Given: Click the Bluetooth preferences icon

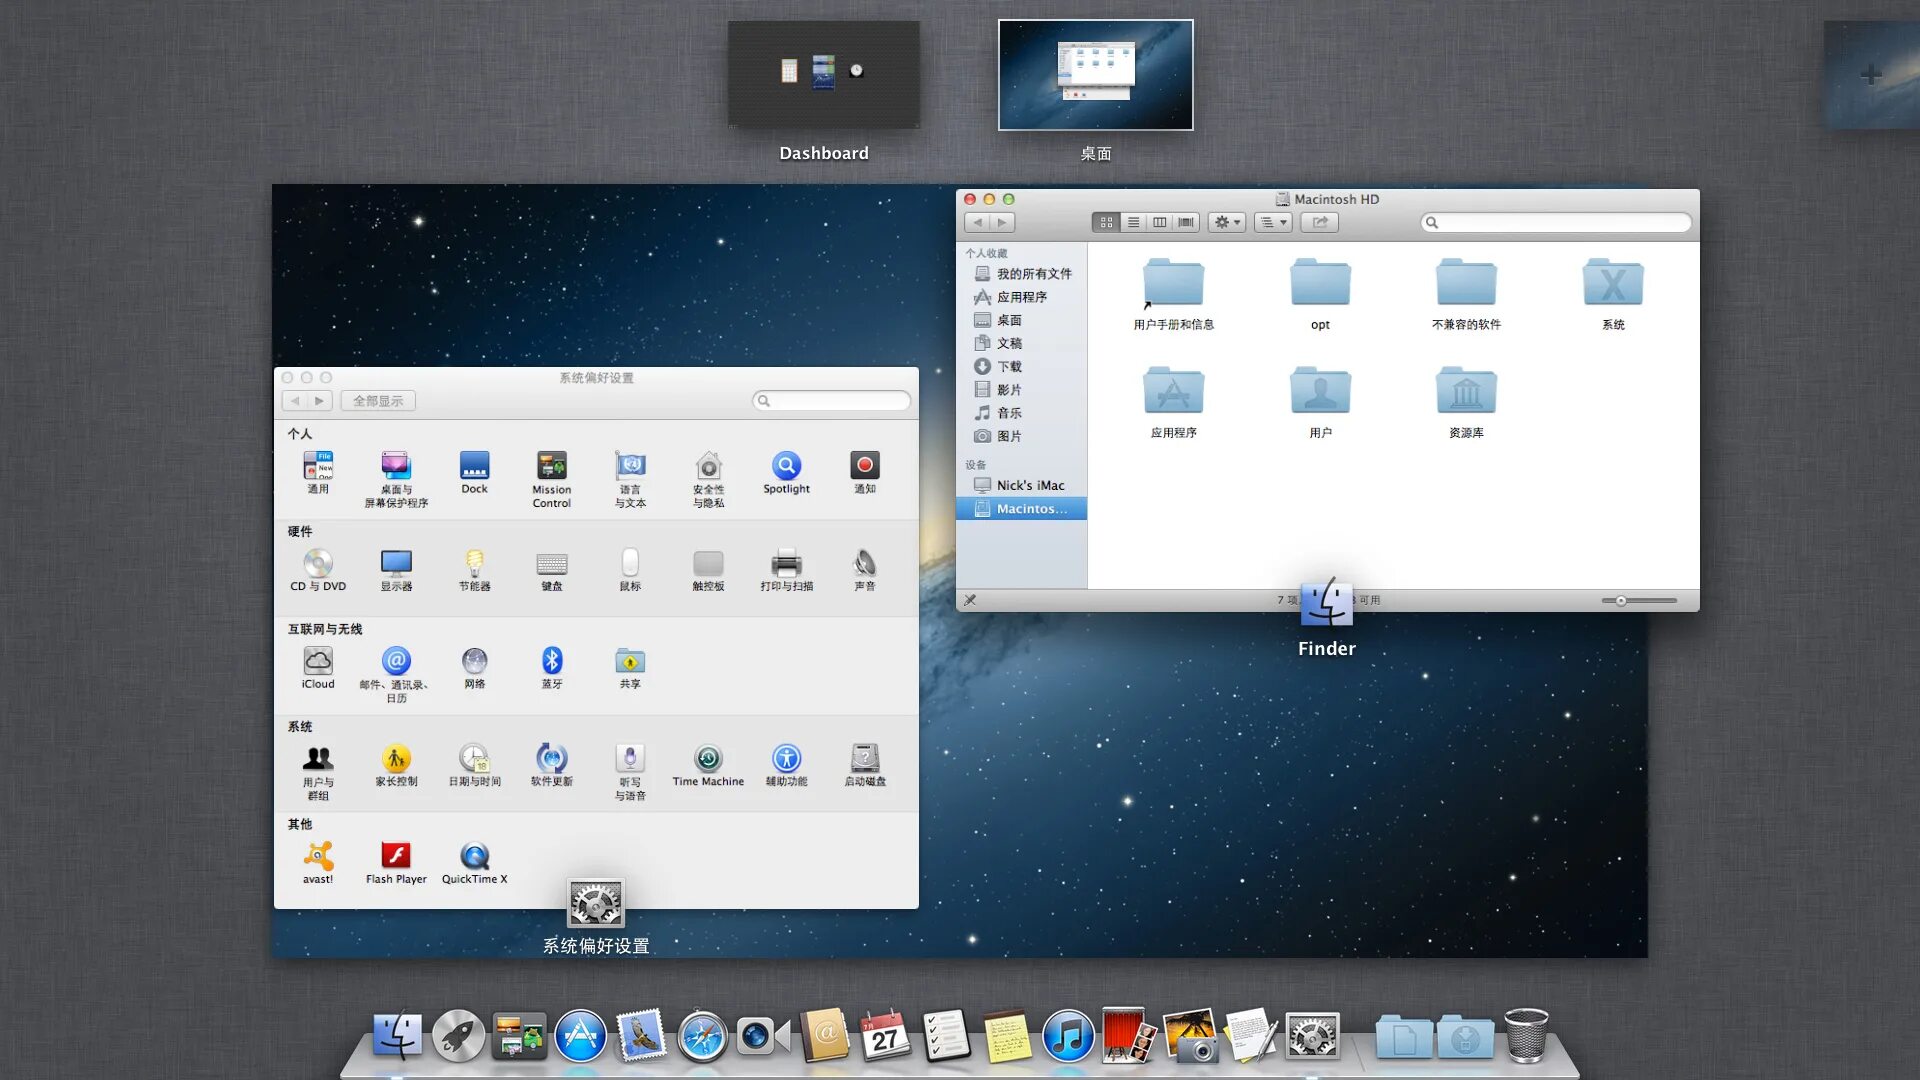Looking at the screenshot, I should (552, 662).
